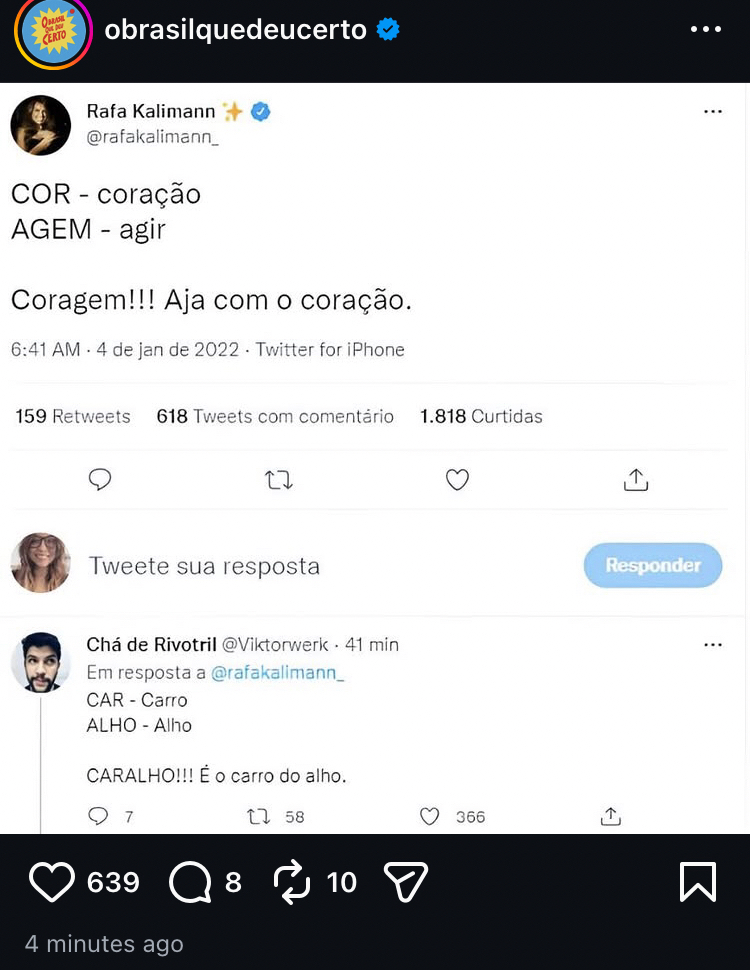The image size is (750, 970).
Task: Open the 159 Retweets list
Action: coord(73,416)
